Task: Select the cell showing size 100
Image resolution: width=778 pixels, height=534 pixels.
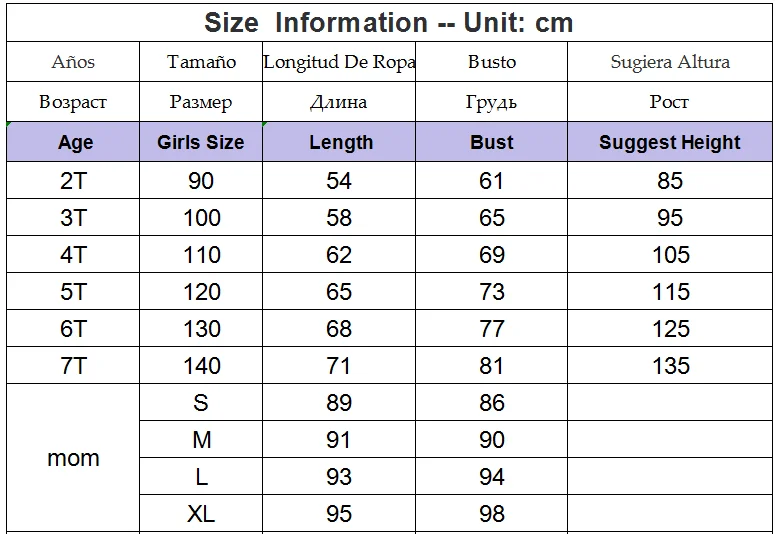Action: coord(201,217)
